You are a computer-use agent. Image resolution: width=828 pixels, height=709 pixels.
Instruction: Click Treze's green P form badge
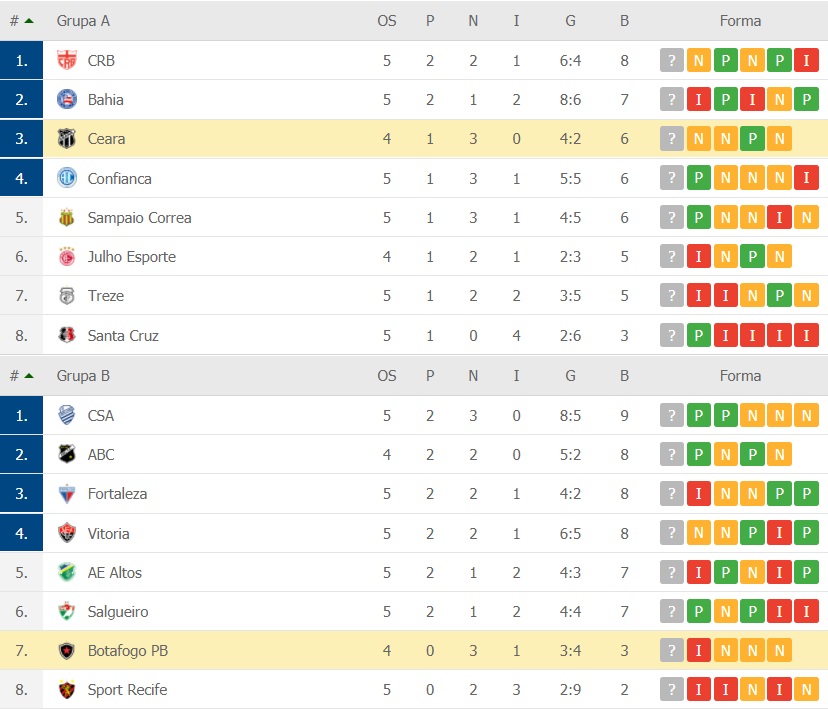coord(779,296)
